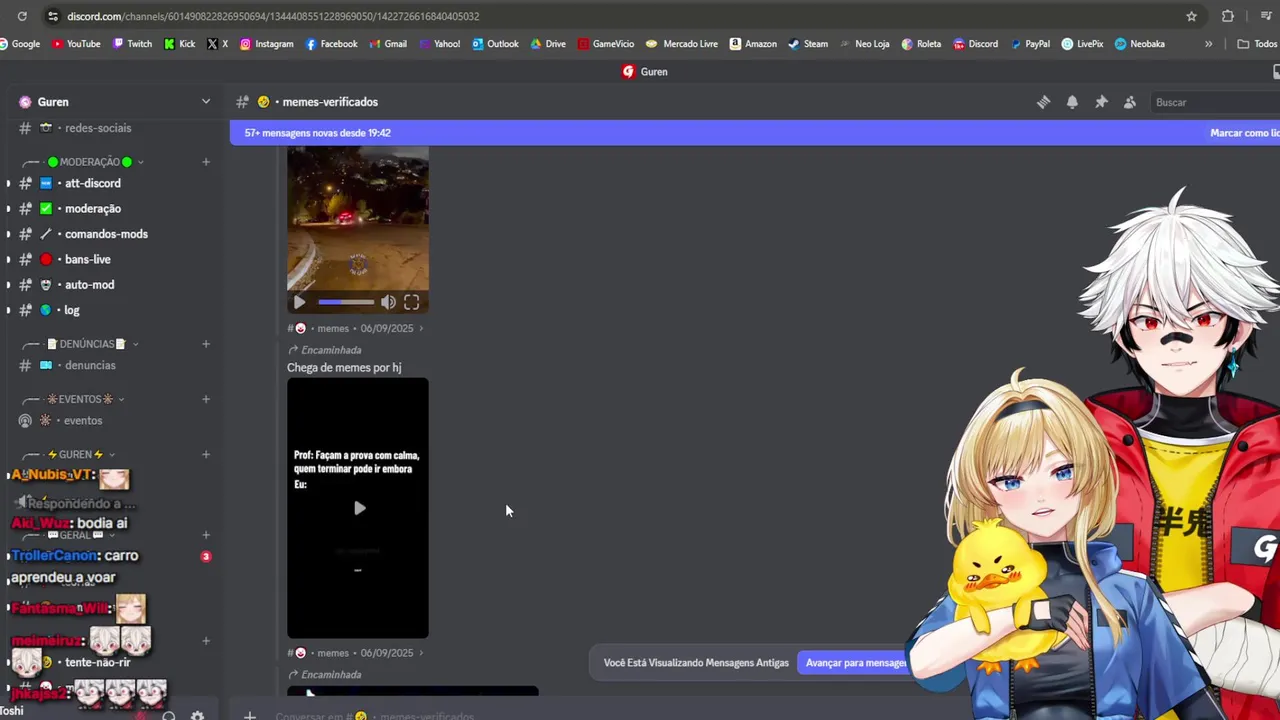Open Gmail bookmark

pos(388,44)
